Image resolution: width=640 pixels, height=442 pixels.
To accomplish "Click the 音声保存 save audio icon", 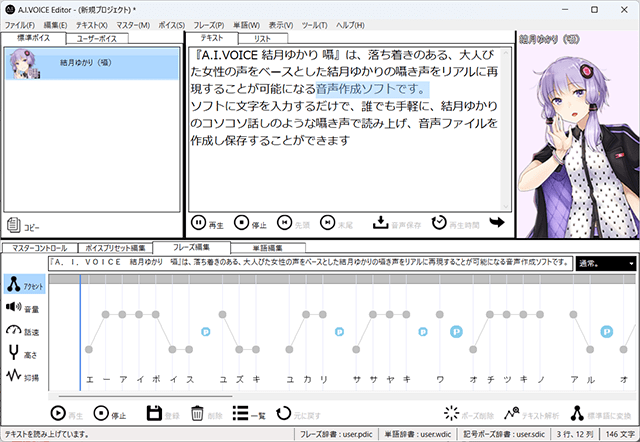I will coord(381,222).
